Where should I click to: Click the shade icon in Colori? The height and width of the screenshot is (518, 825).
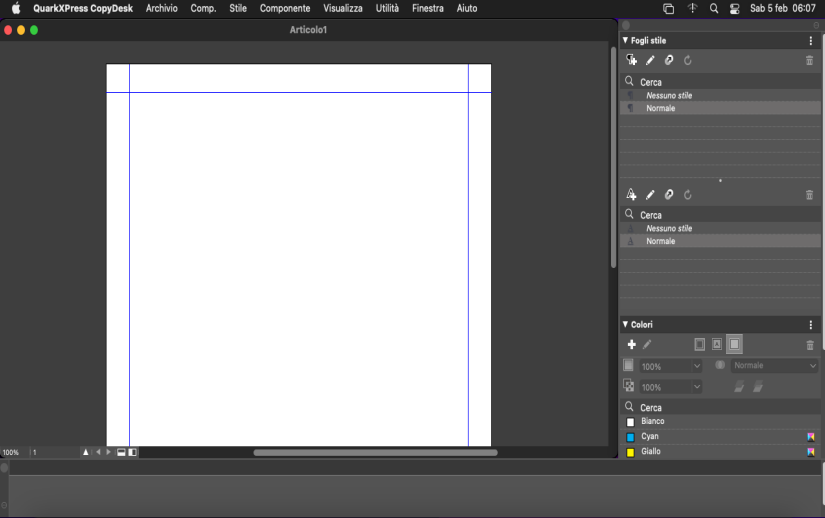628,365
